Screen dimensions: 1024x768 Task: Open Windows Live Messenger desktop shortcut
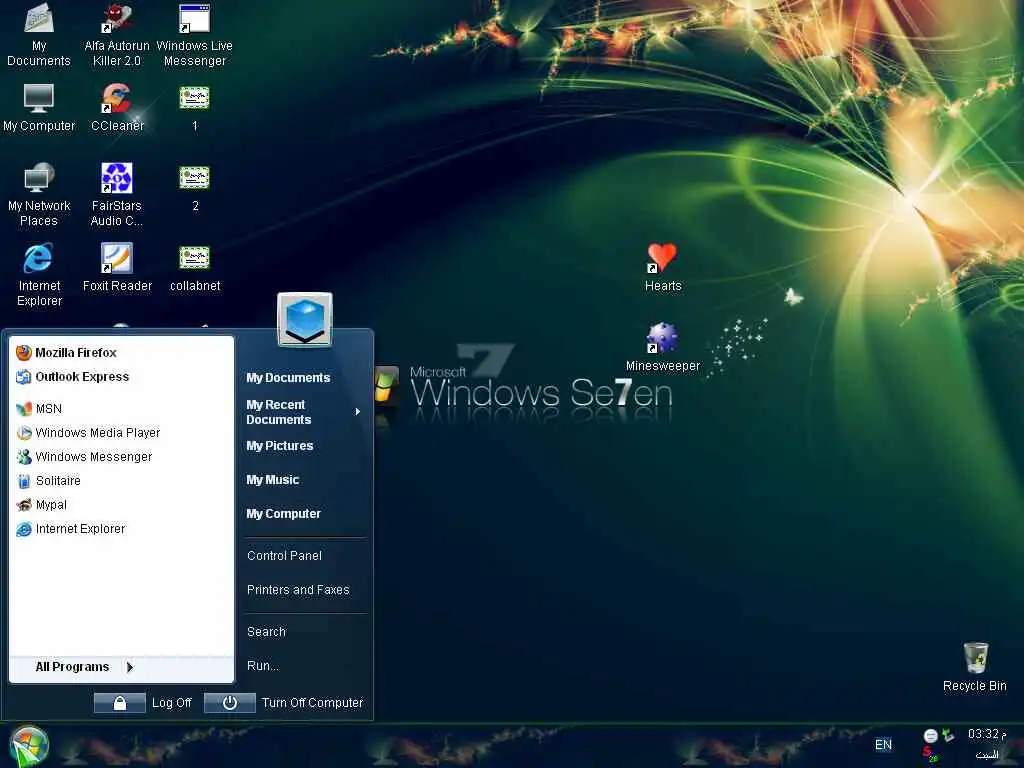click(195, 34)
